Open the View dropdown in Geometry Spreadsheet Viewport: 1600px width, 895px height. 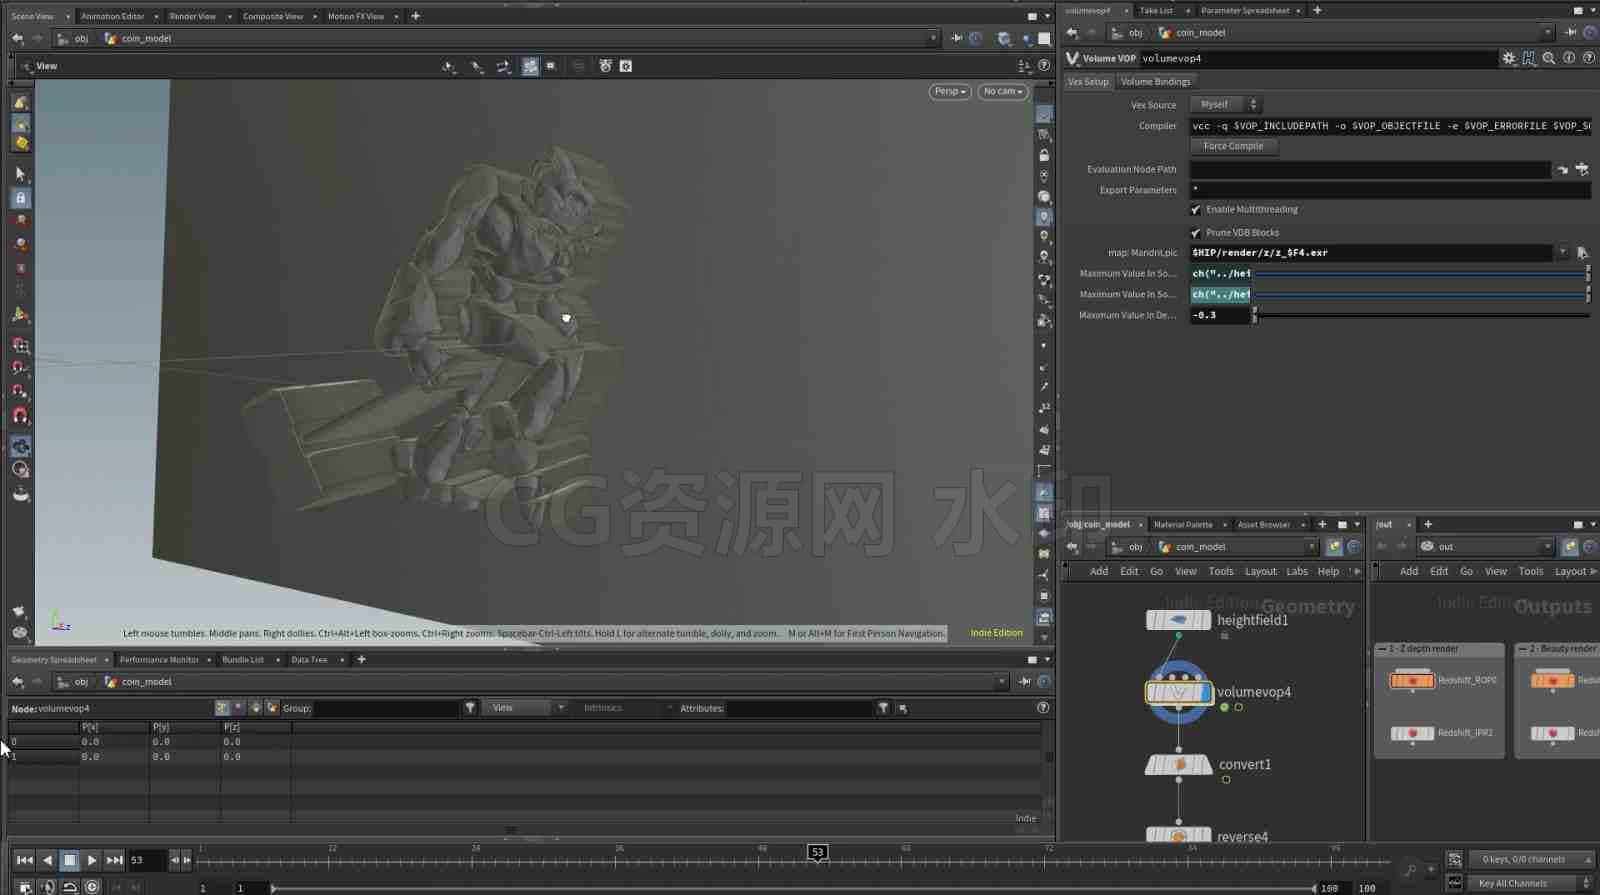[524, 708]
